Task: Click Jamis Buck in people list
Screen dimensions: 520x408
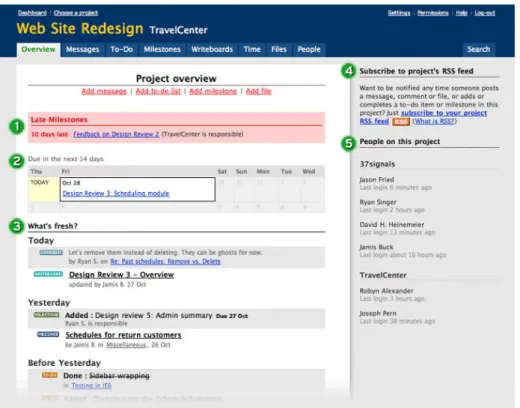Action: pos(376,247)
